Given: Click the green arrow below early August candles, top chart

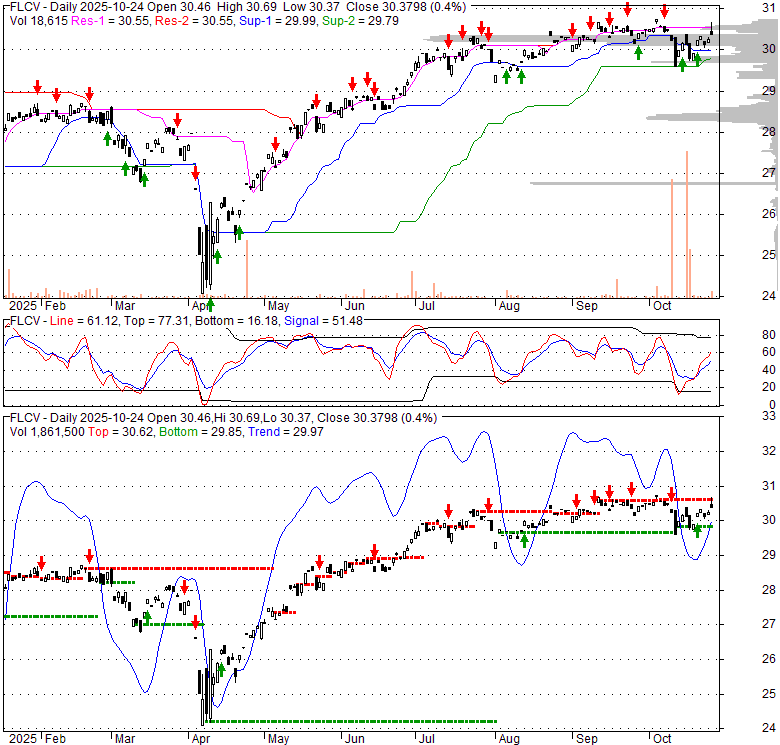Looking at the screenshot, I should point(506,76).
